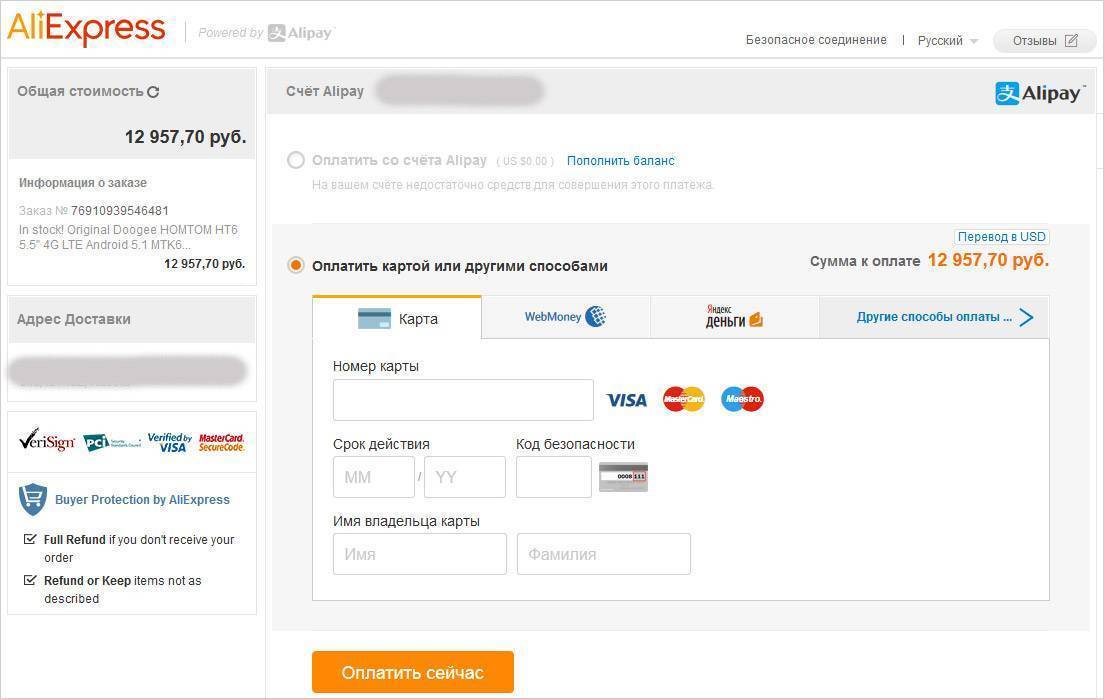Open the 'Пополнить баланс' link
1104x699 pixels.
(621, 160)
